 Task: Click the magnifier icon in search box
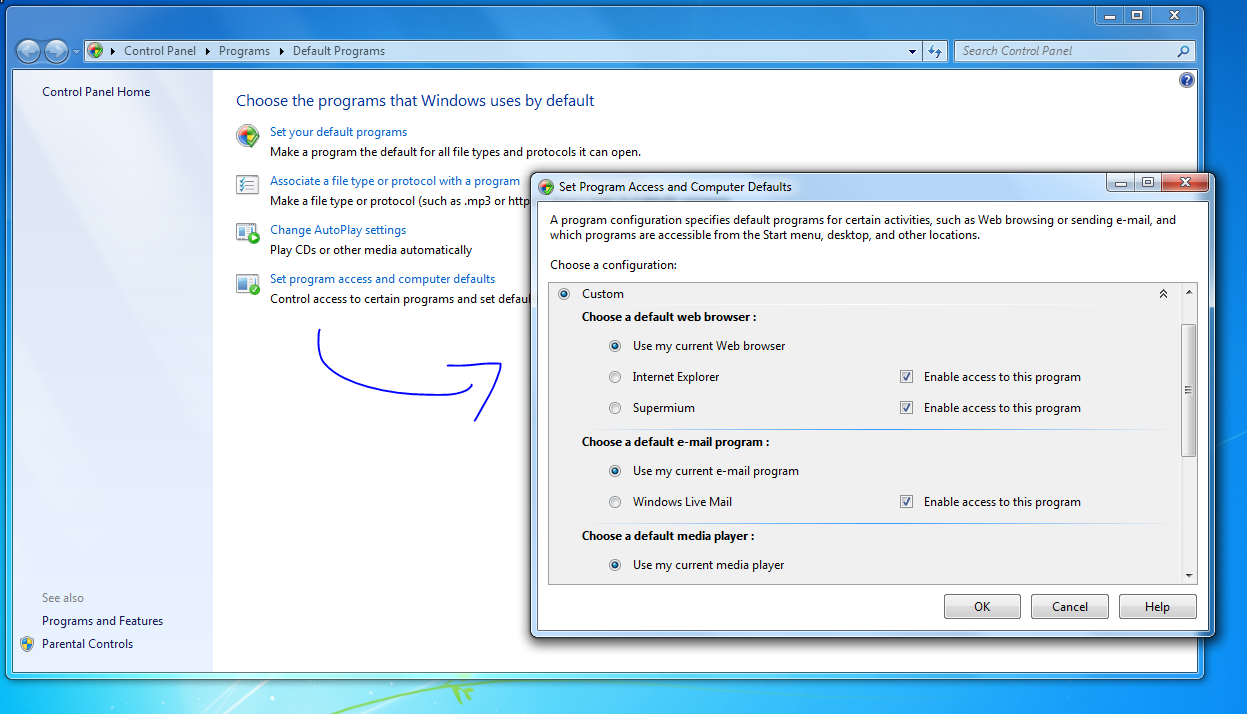[x=1184, y=51]
